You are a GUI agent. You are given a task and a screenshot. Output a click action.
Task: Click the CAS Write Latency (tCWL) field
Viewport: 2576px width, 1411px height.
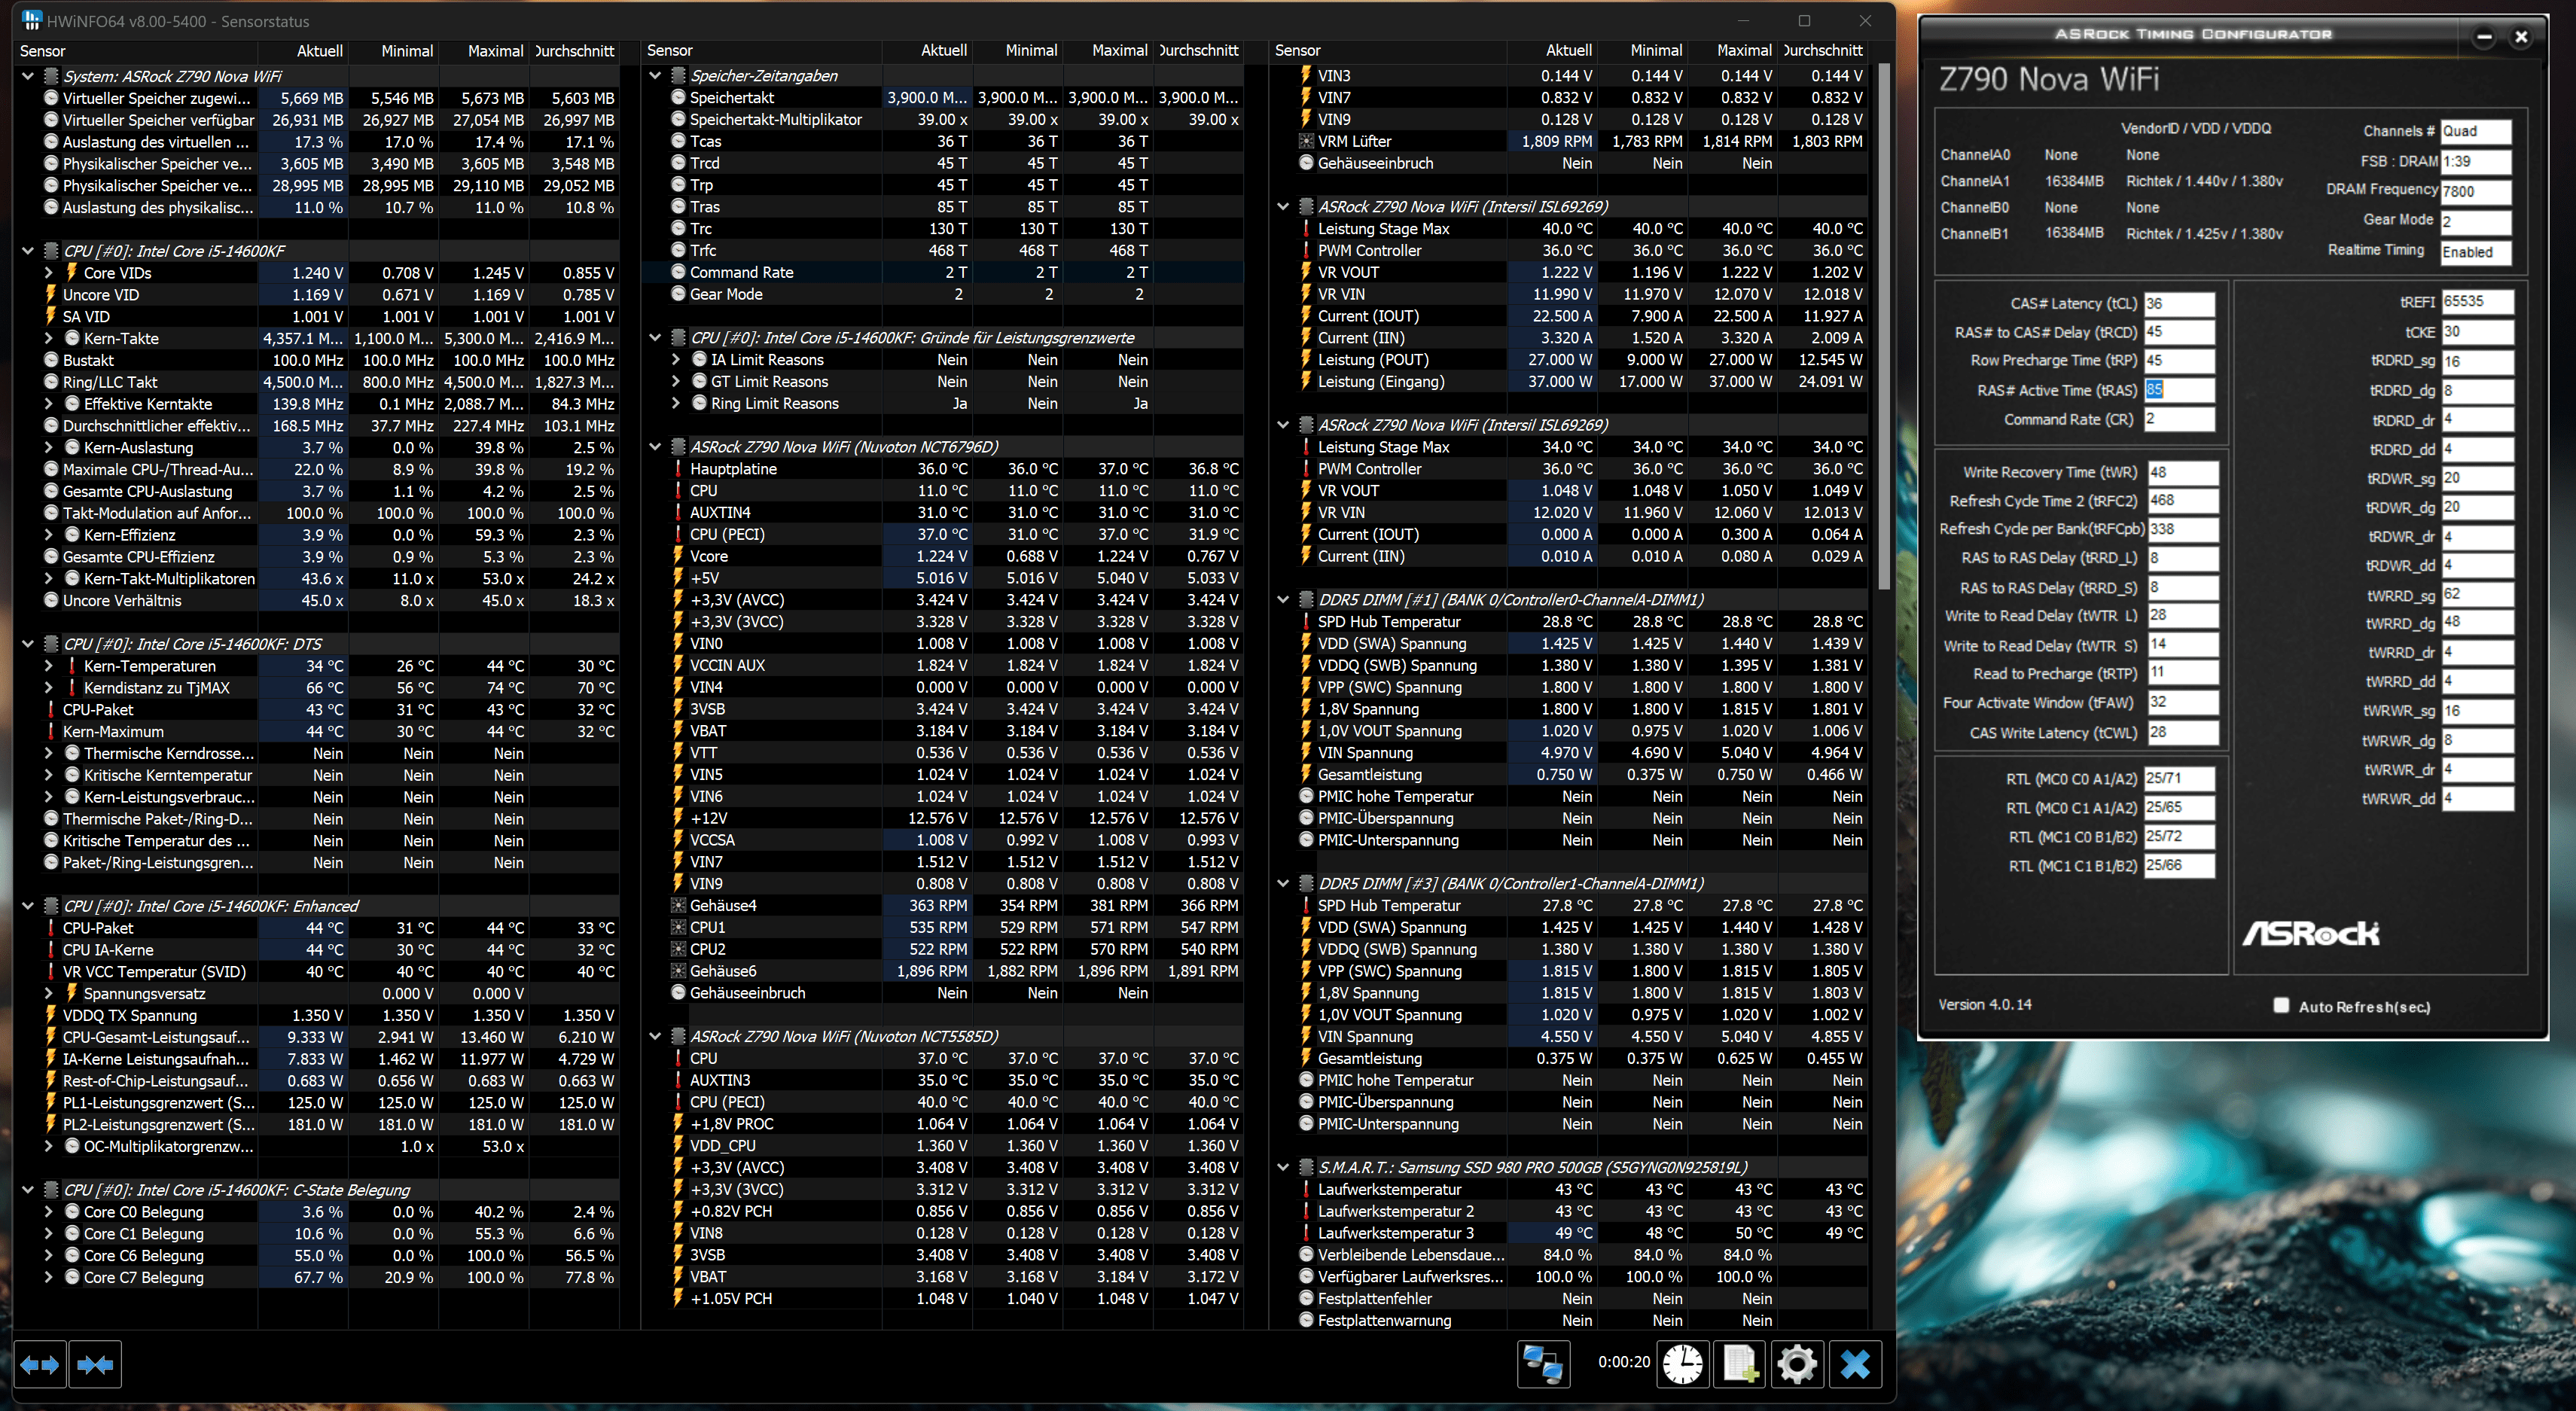[2182, 732]
